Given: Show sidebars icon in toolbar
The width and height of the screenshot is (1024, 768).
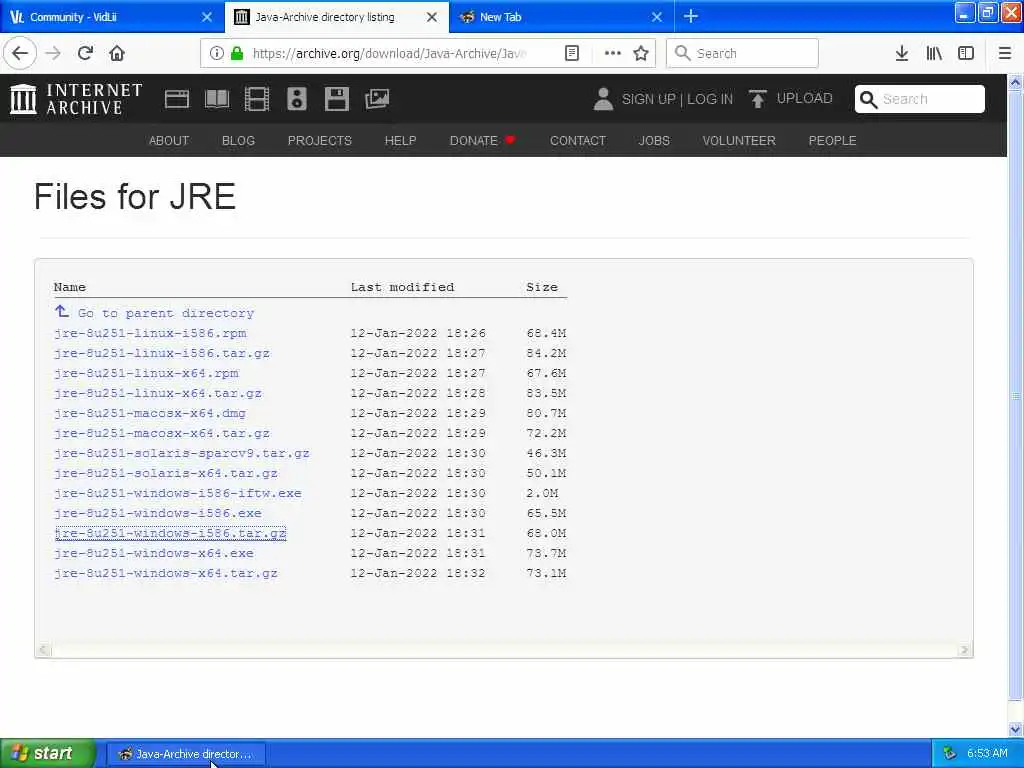Looking at the screenshot, I should click(966, 53).
